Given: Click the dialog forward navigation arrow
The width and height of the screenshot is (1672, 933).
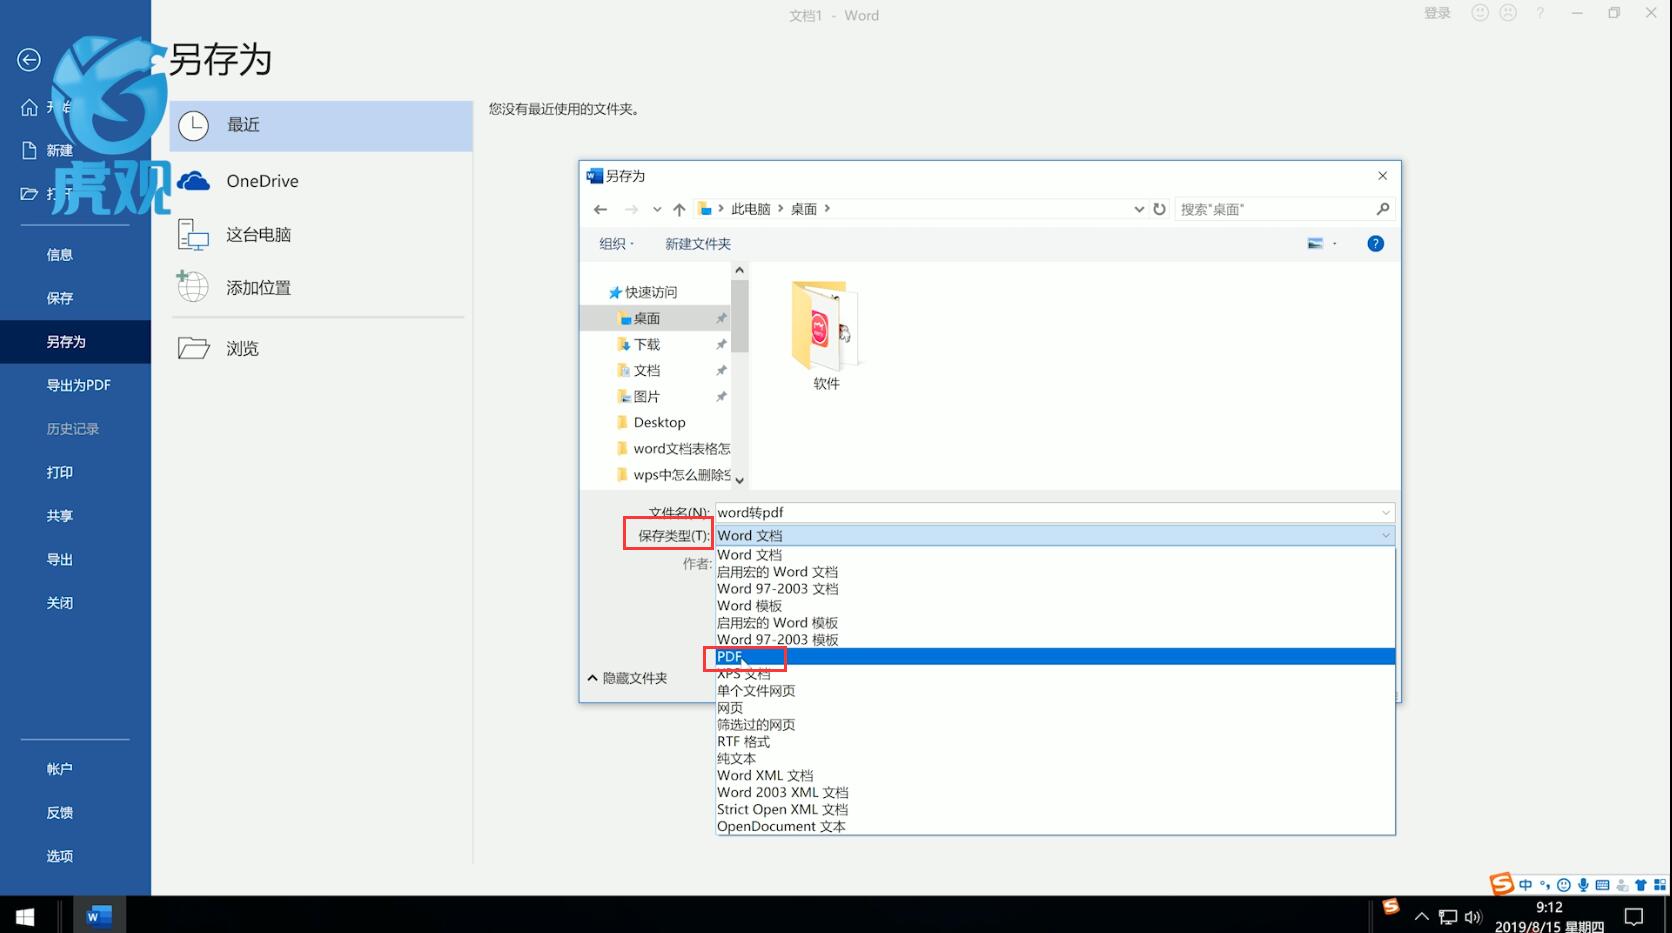Looking at the screenshot, I should (631, 209).
